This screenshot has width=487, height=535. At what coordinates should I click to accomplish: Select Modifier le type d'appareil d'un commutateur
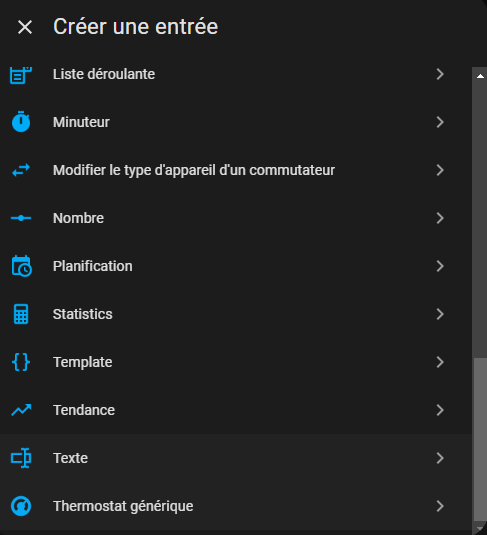(x=236, y=170)
